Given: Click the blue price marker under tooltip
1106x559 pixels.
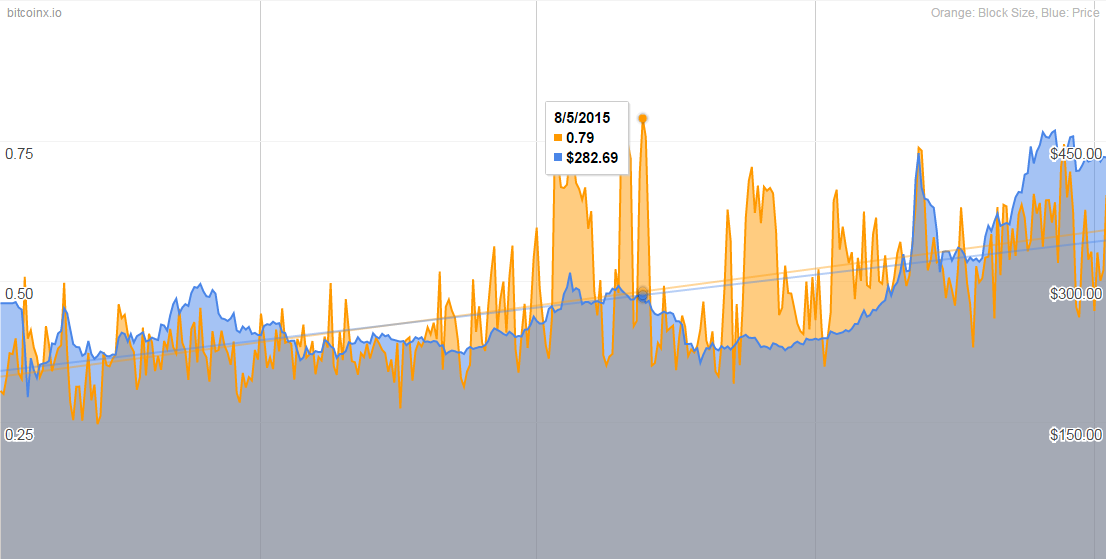Looking at the screenshot, I should click(643, 296).
